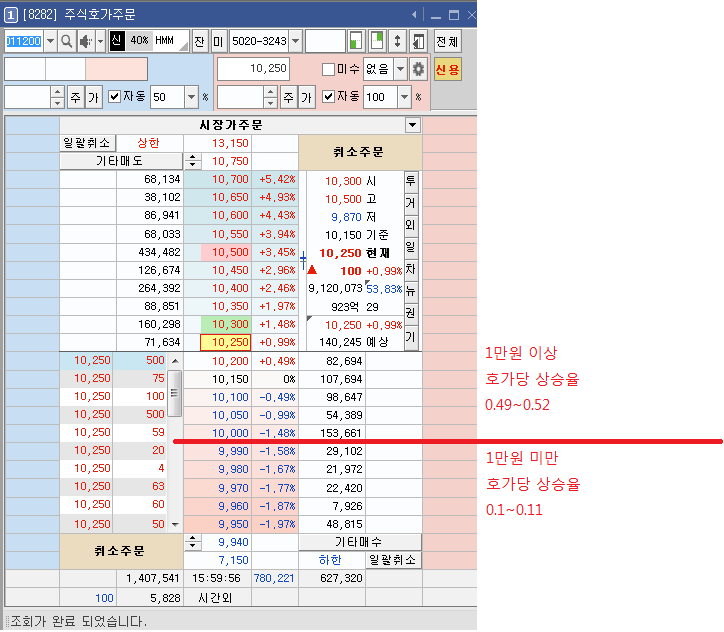Viewport: 724px width, 632px height.
Task: Open the speaker icon dropdown arrow
Action: click(100, 42)
